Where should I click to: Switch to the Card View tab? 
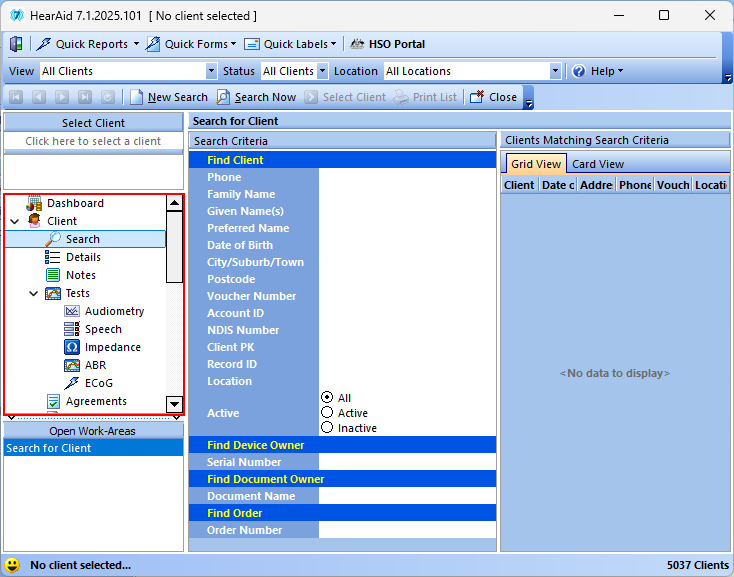(x=597, y=164)
